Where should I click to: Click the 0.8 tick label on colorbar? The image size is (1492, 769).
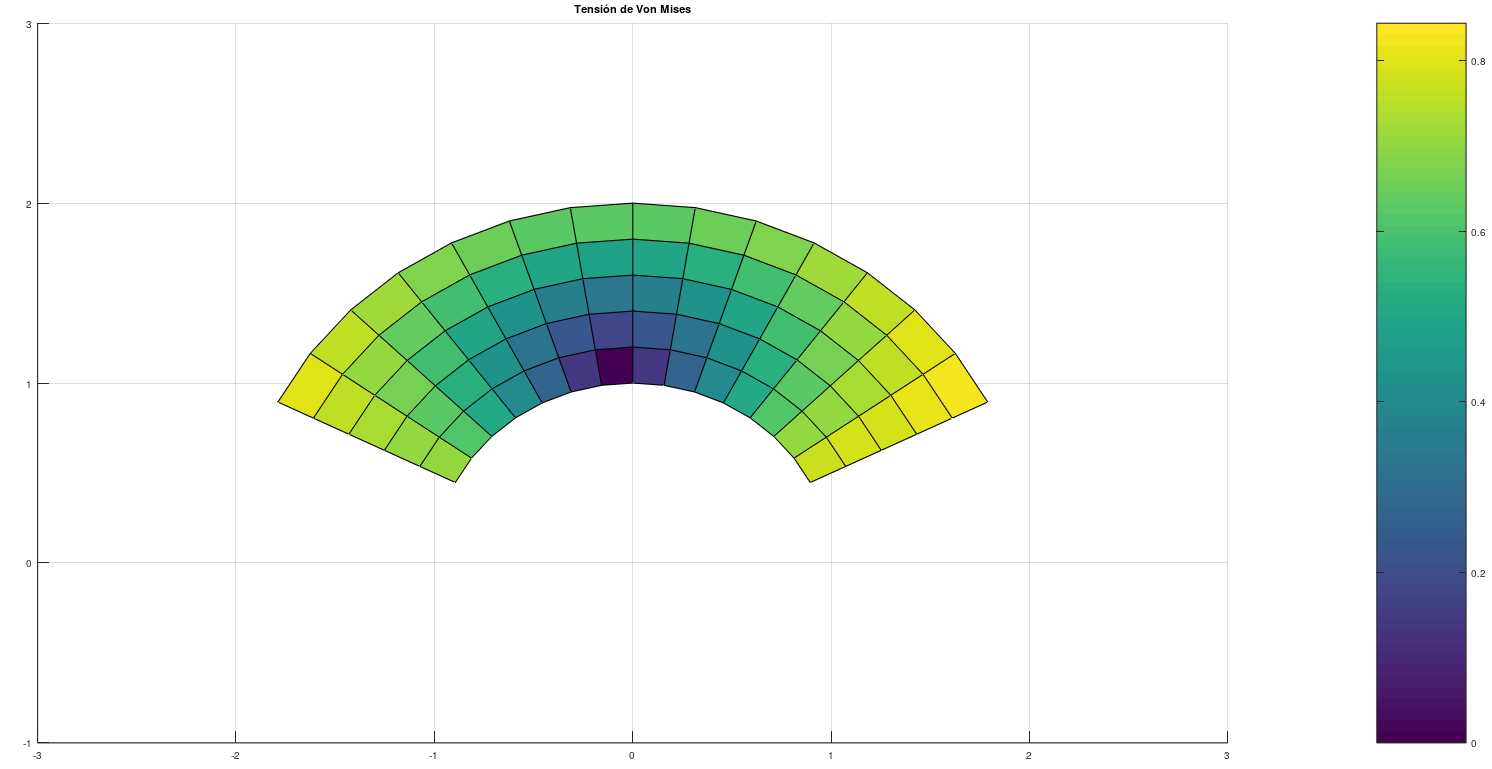pyautogui.click(x=1477, y=61)
